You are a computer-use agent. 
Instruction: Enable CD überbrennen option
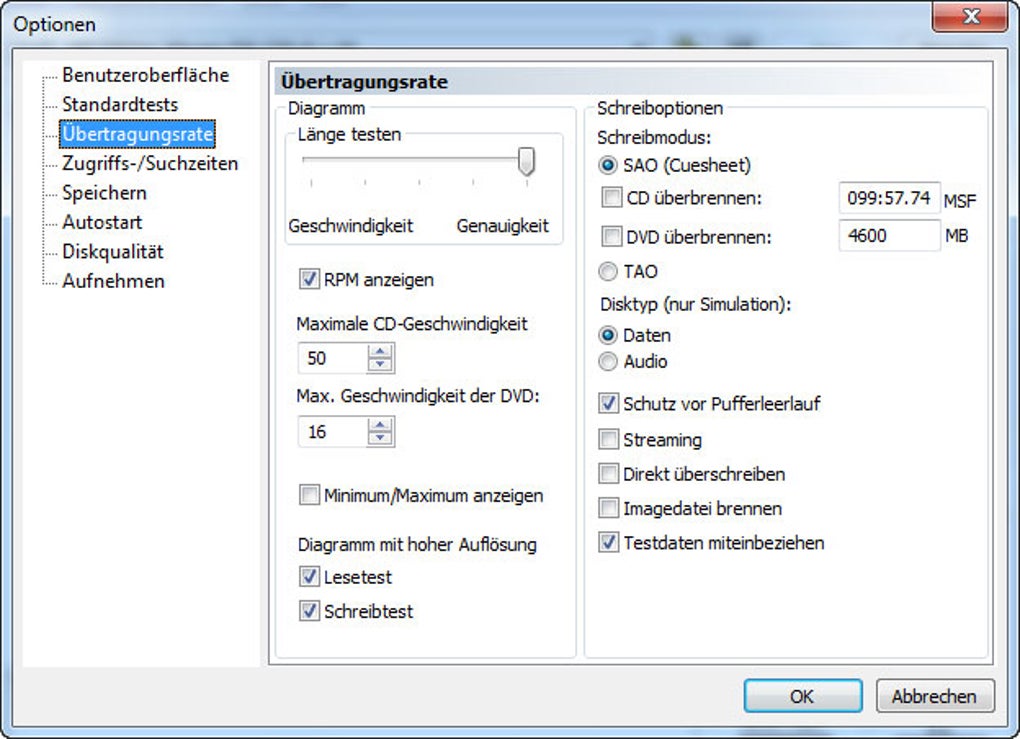coord(611,197)
